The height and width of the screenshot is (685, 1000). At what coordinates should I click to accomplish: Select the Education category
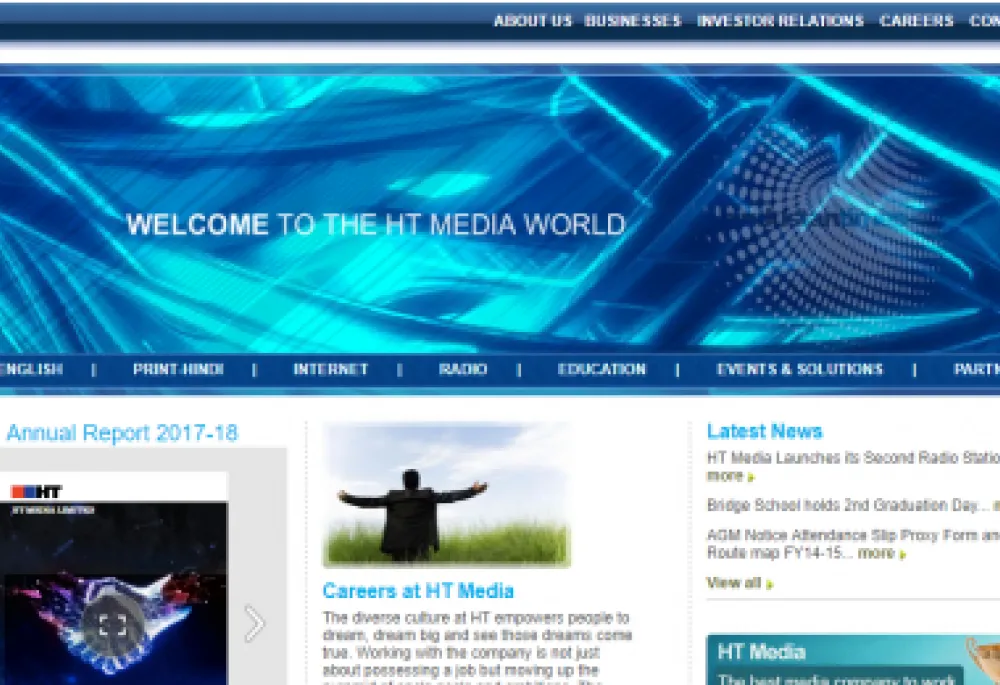pos(601,369)
